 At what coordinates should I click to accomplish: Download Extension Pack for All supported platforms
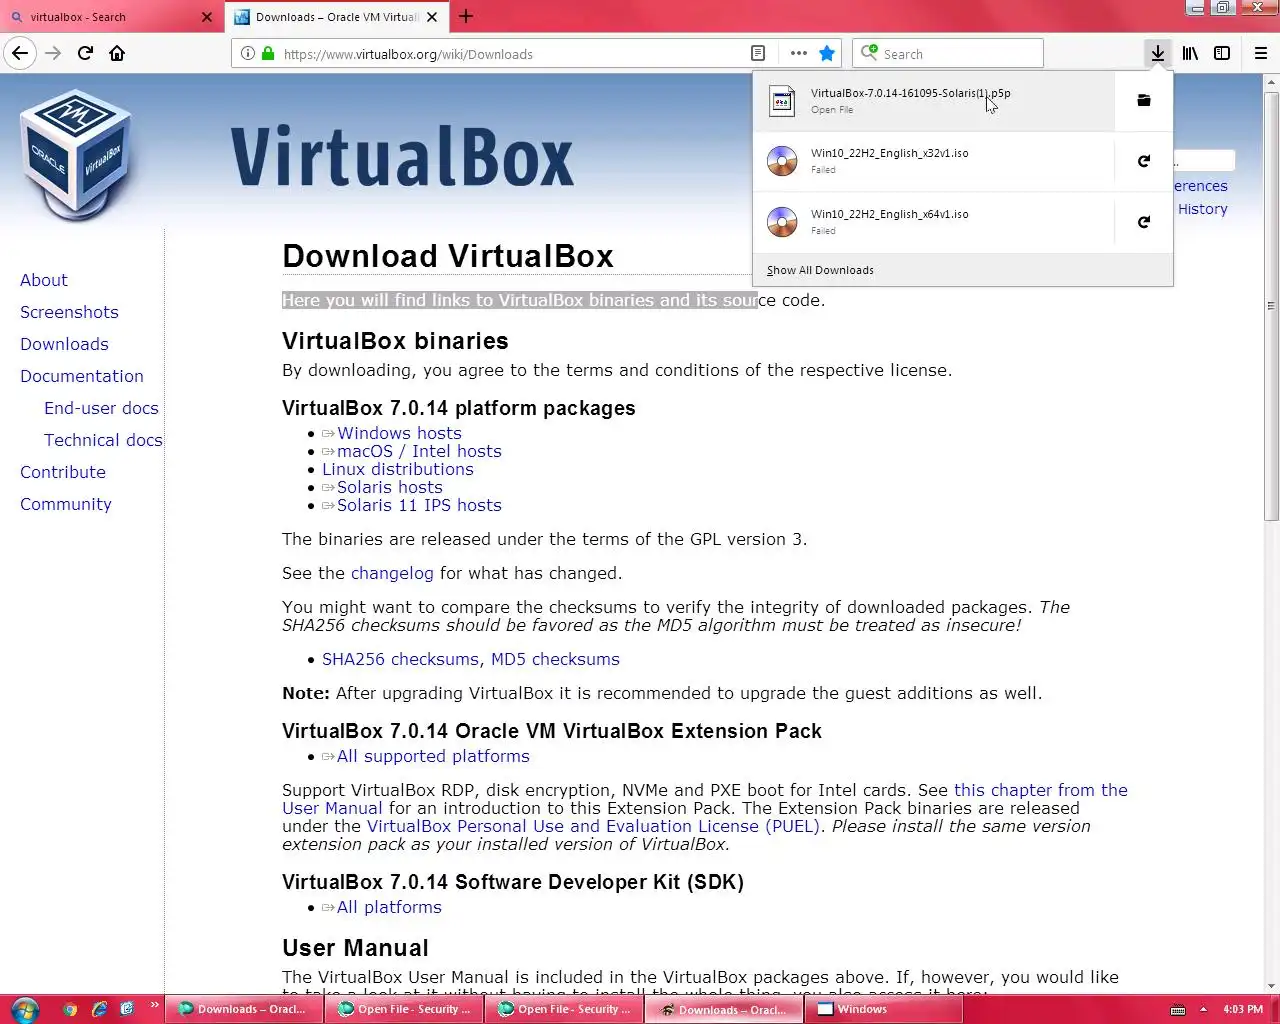pos(433,756)
